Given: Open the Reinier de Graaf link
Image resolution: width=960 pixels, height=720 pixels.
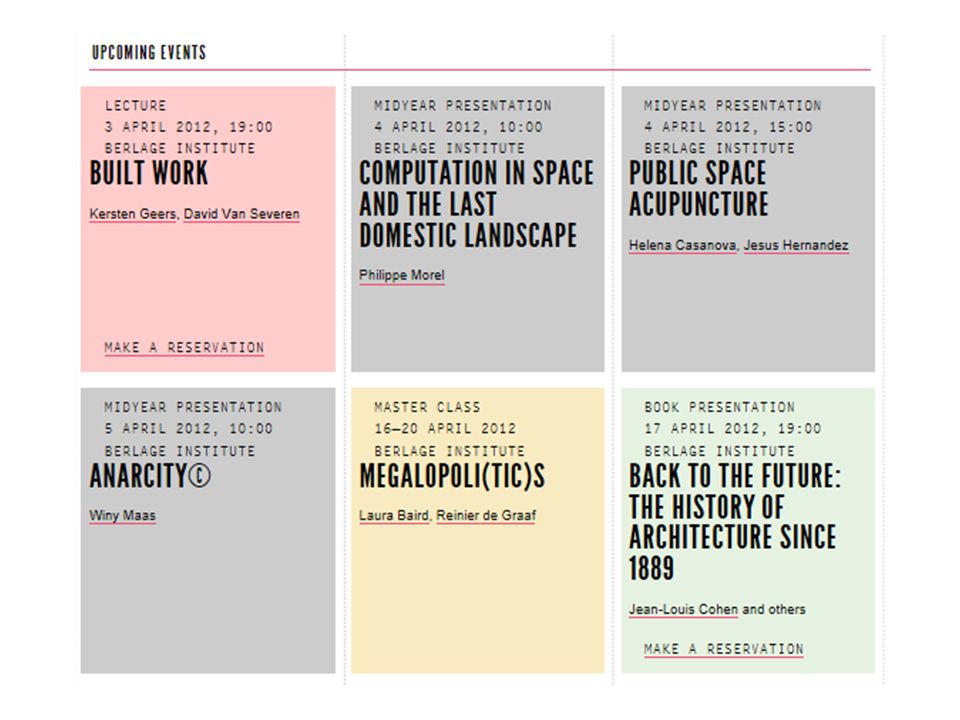Looking at the screenshot, I should click(x=486, y=516).
